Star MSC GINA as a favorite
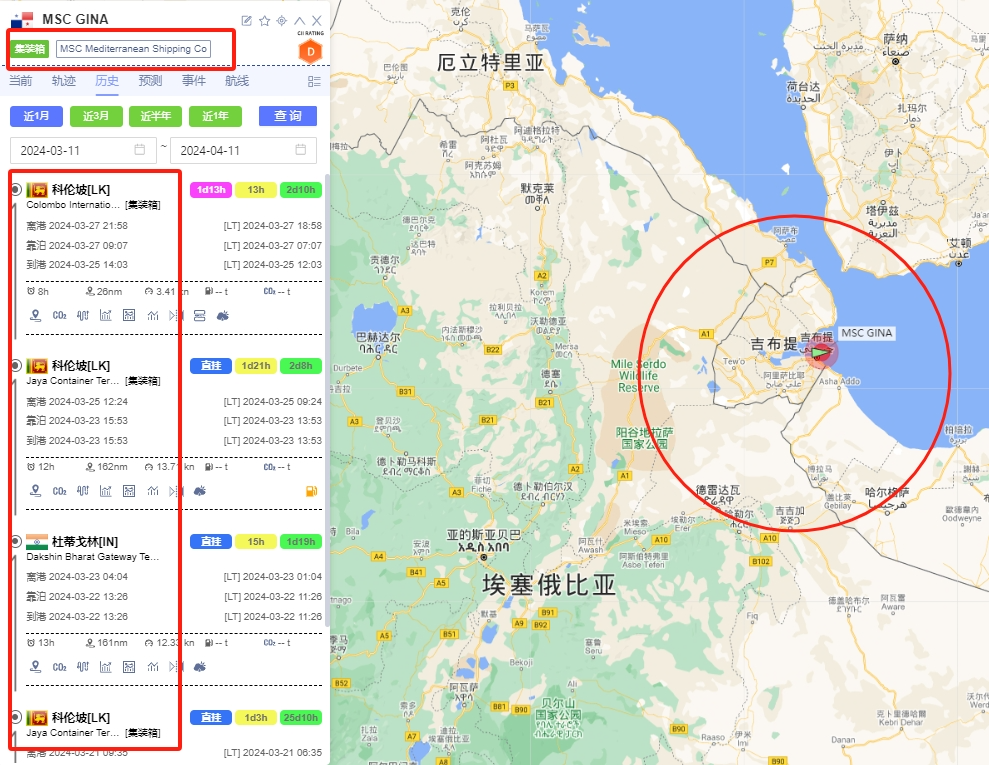The width and height of the screenshot is (989, 765). pos(264,21)
